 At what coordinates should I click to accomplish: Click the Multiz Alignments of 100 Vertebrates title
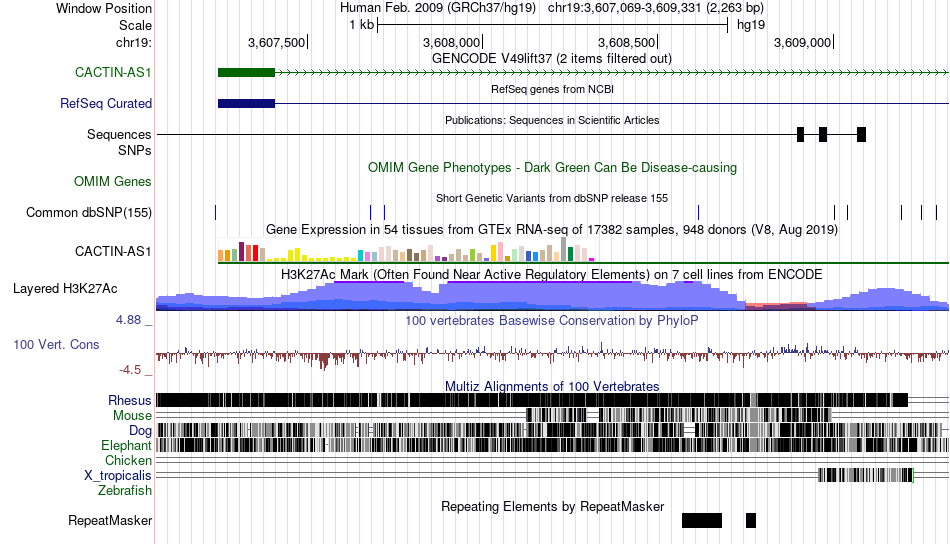pyautogui.click(x=552, y=386)
